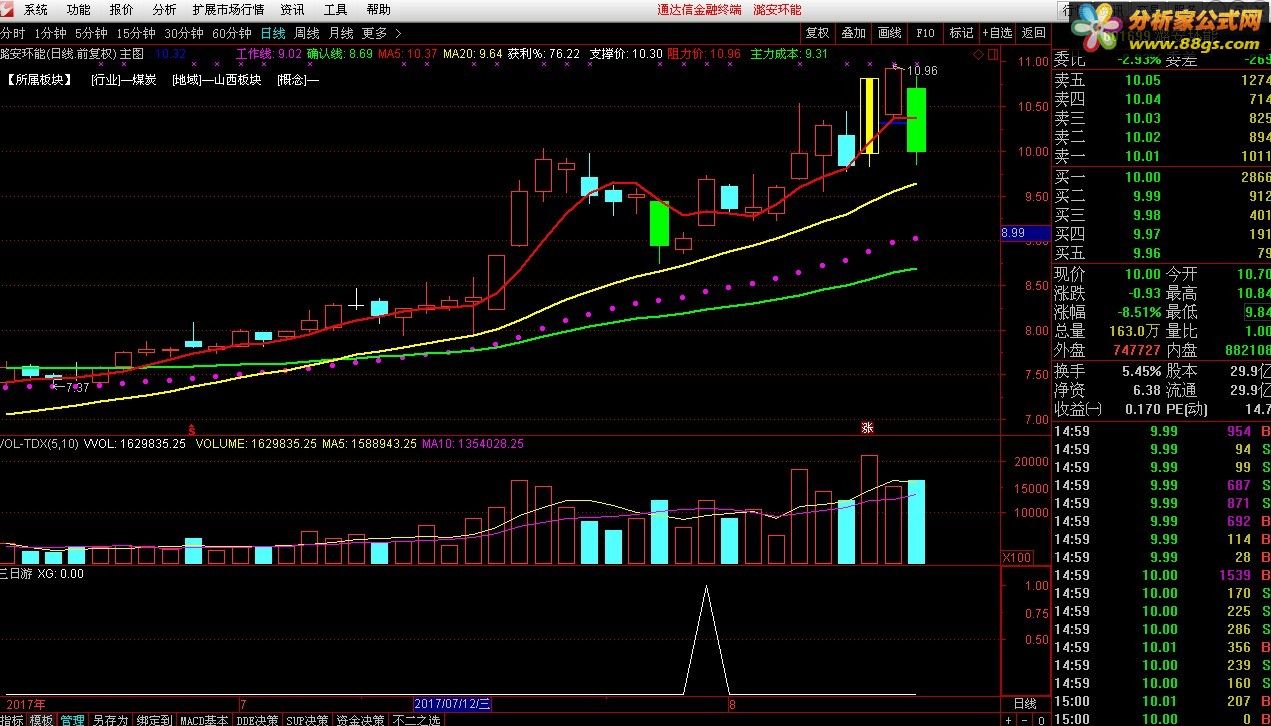Open the 分析 menu
1271x726 pixels.
(x=164, y=9)
